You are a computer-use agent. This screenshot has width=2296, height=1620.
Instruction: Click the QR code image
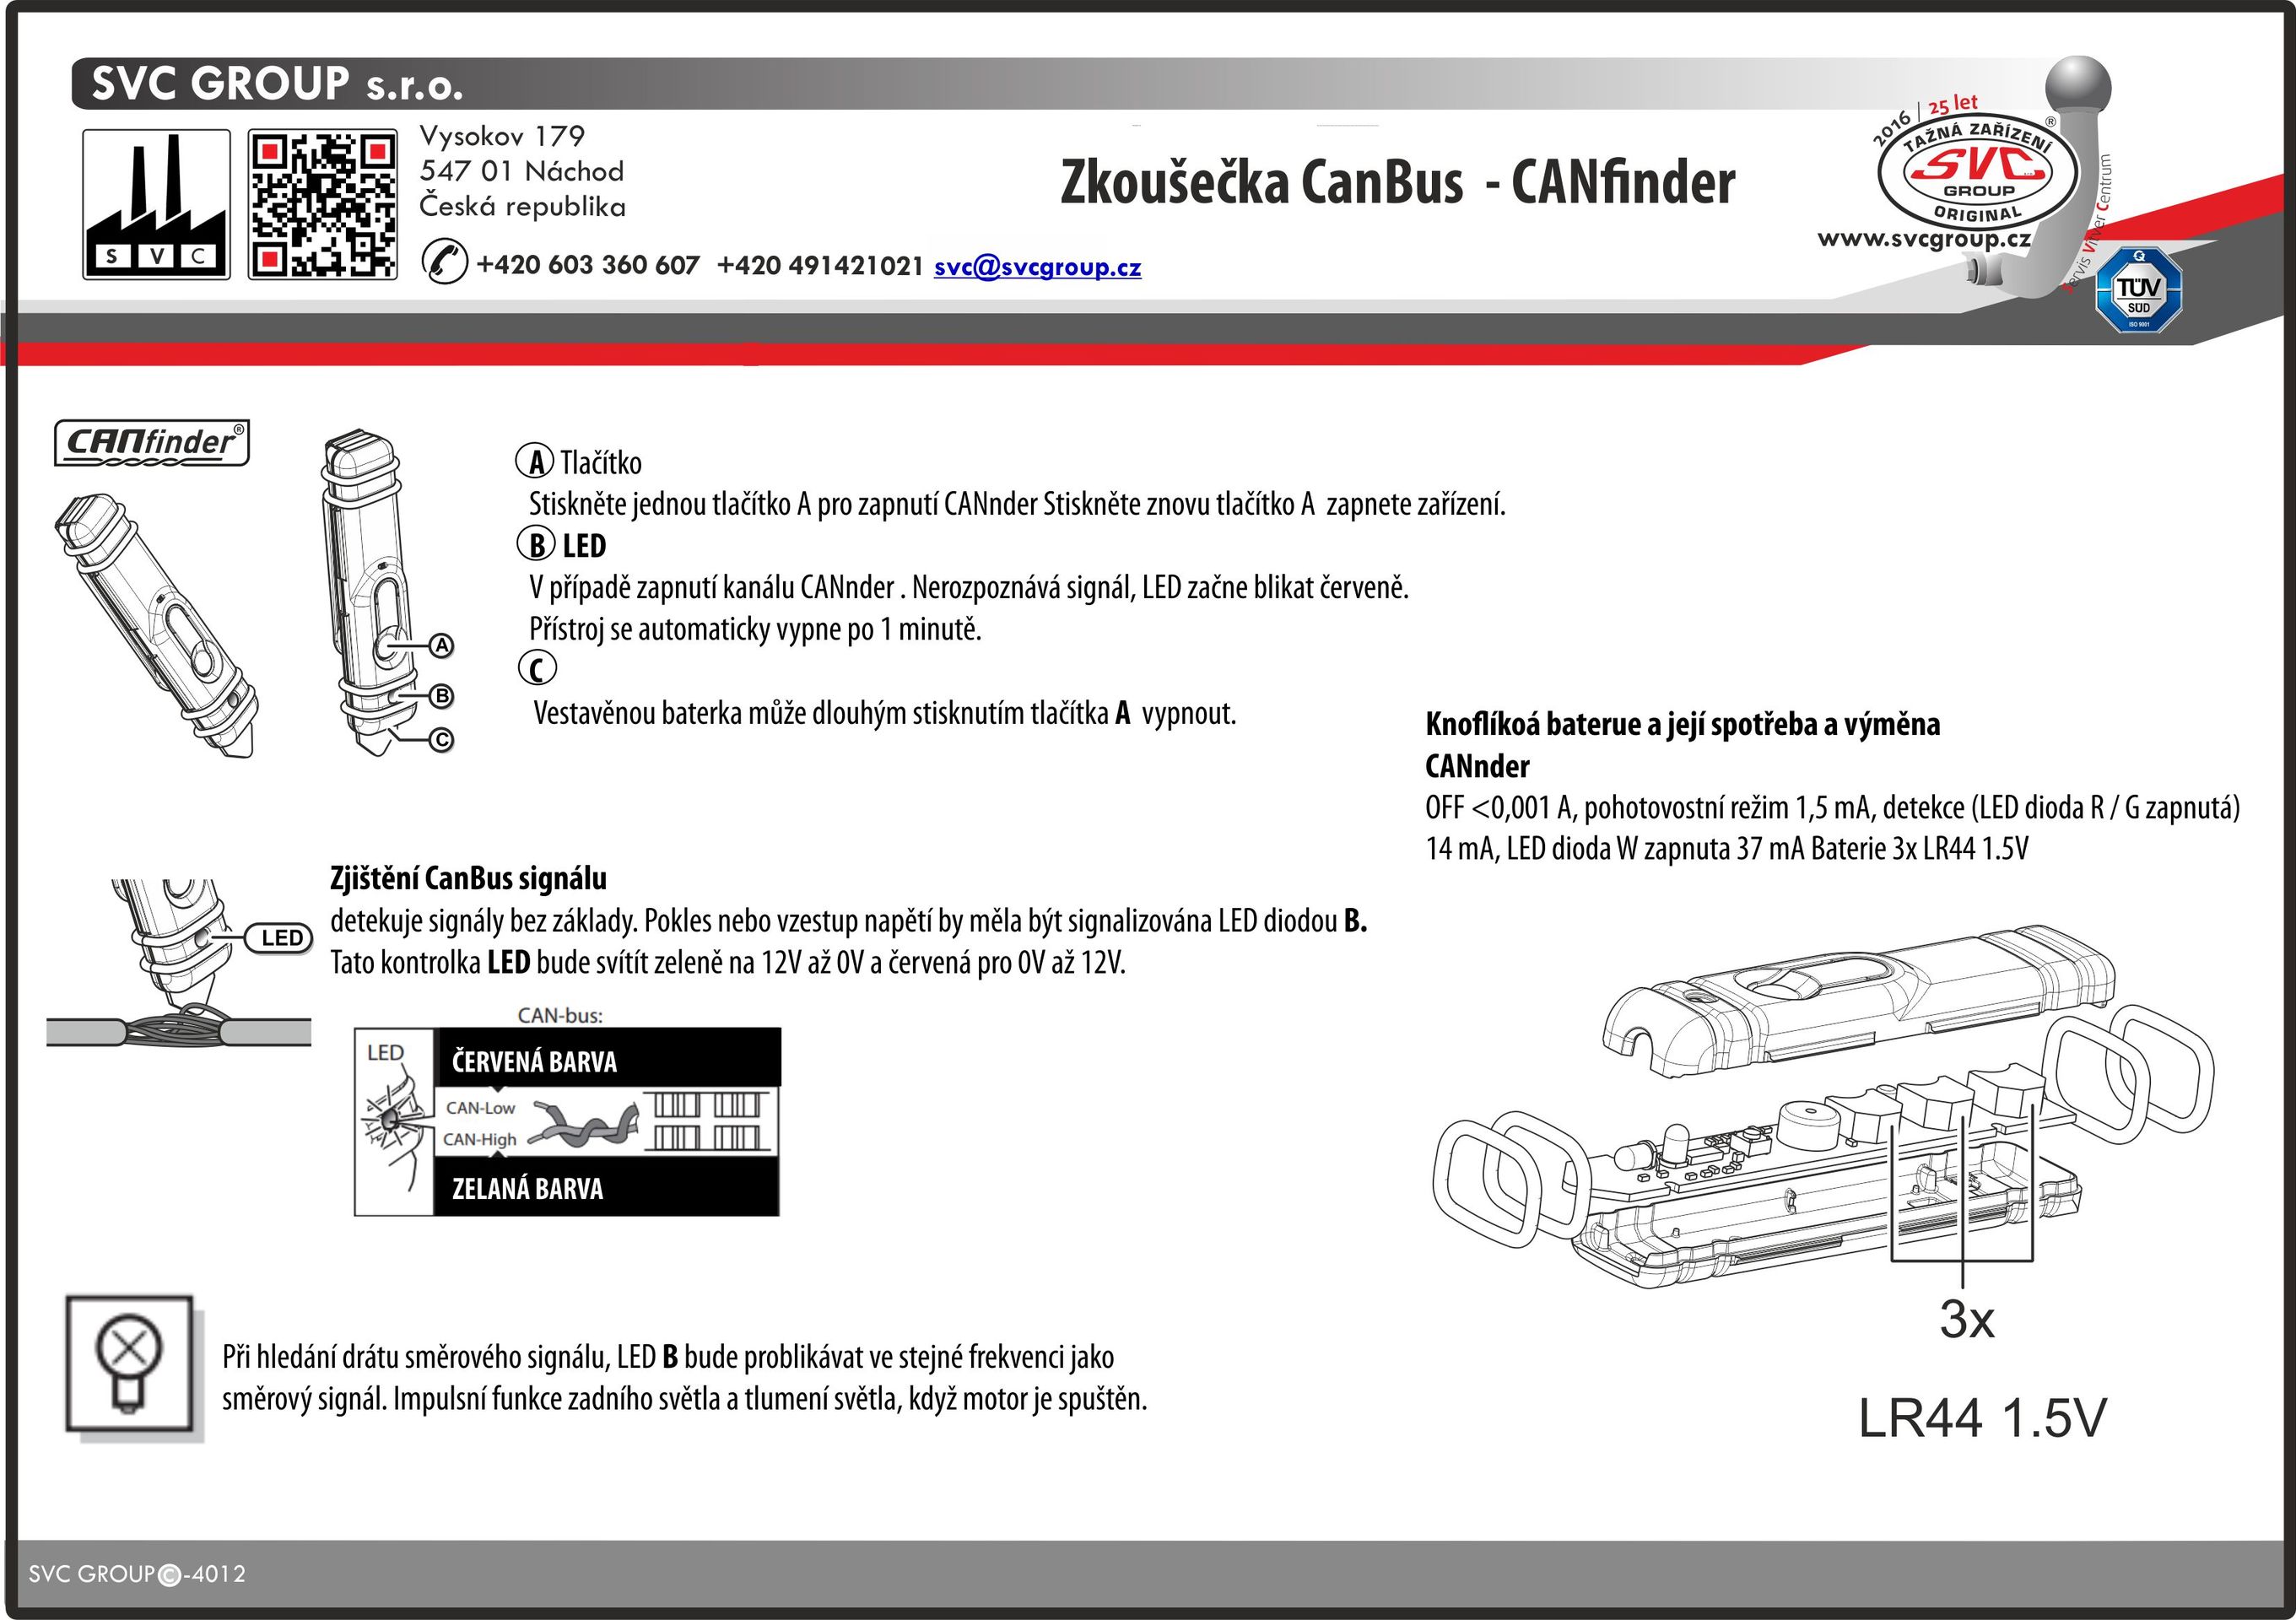pos(322,204)
